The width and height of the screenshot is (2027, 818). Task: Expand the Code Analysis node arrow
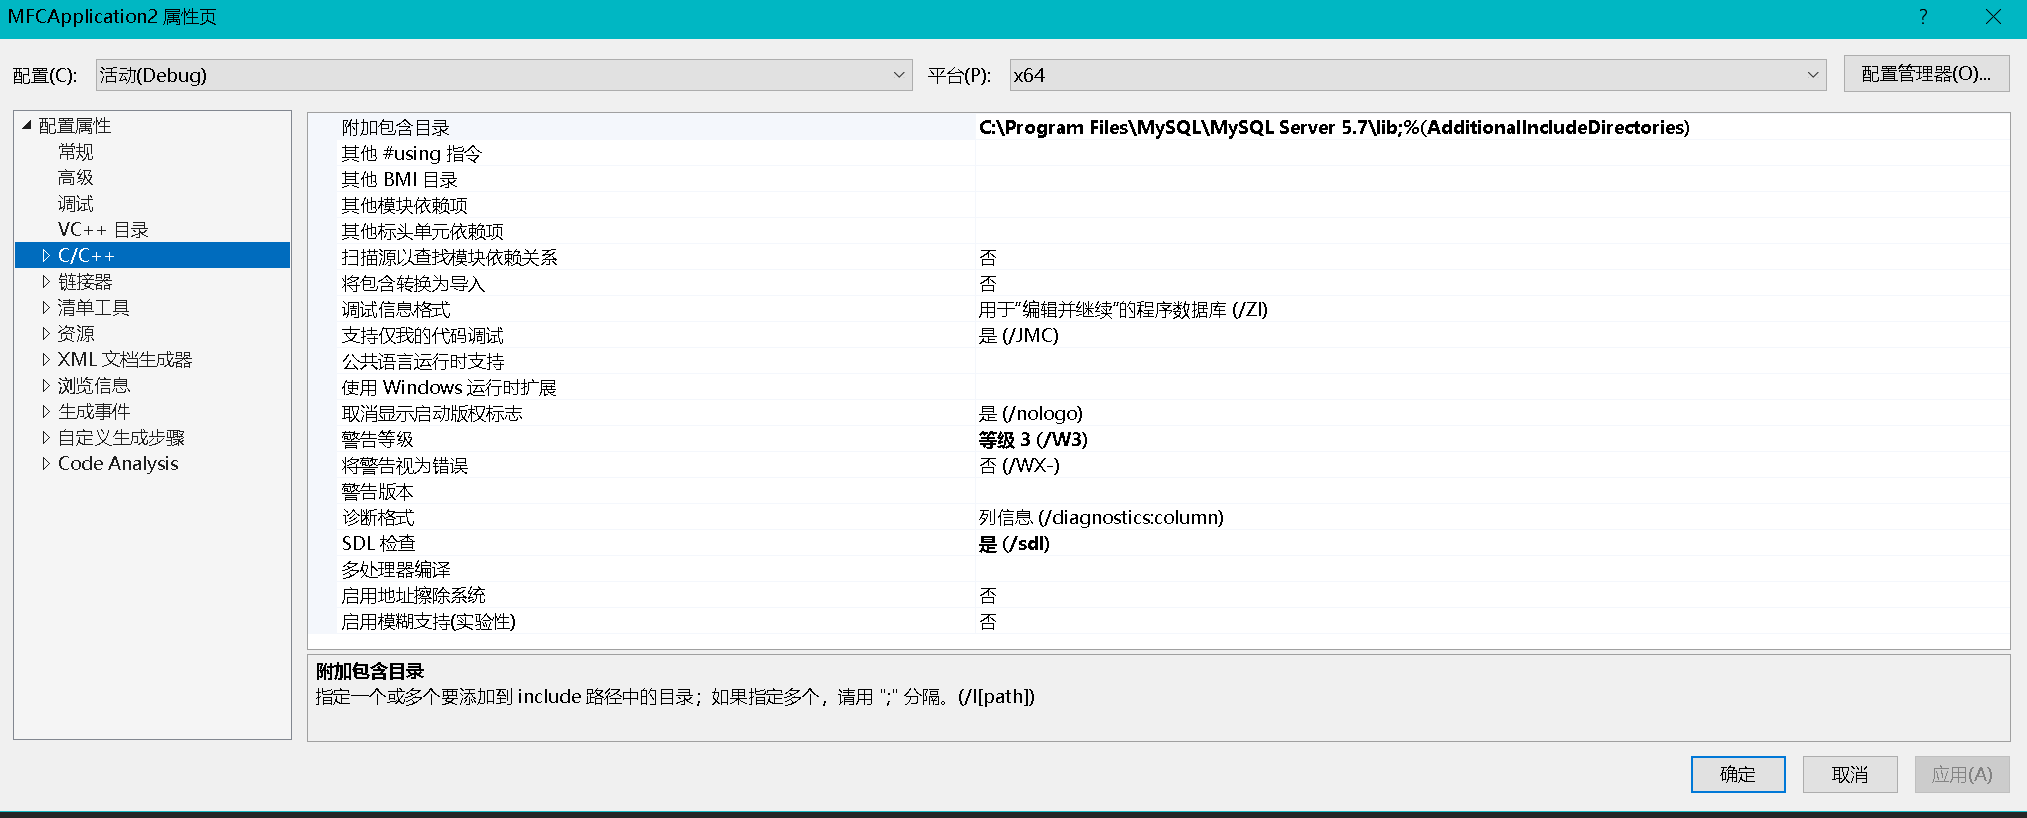46,464
